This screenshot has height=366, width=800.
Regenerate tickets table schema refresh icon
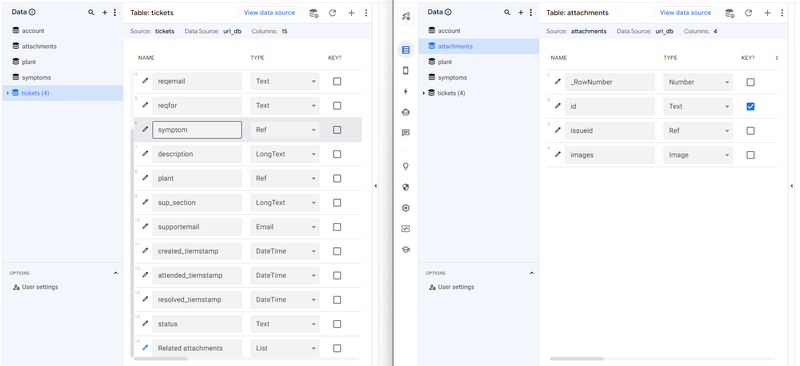pos(332,13)
